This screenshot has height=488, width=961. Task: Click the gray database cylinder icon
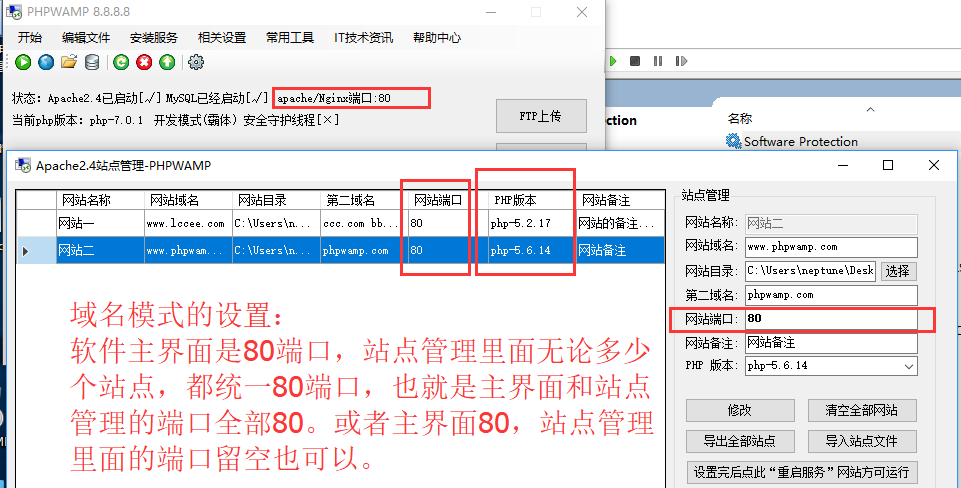92,62
